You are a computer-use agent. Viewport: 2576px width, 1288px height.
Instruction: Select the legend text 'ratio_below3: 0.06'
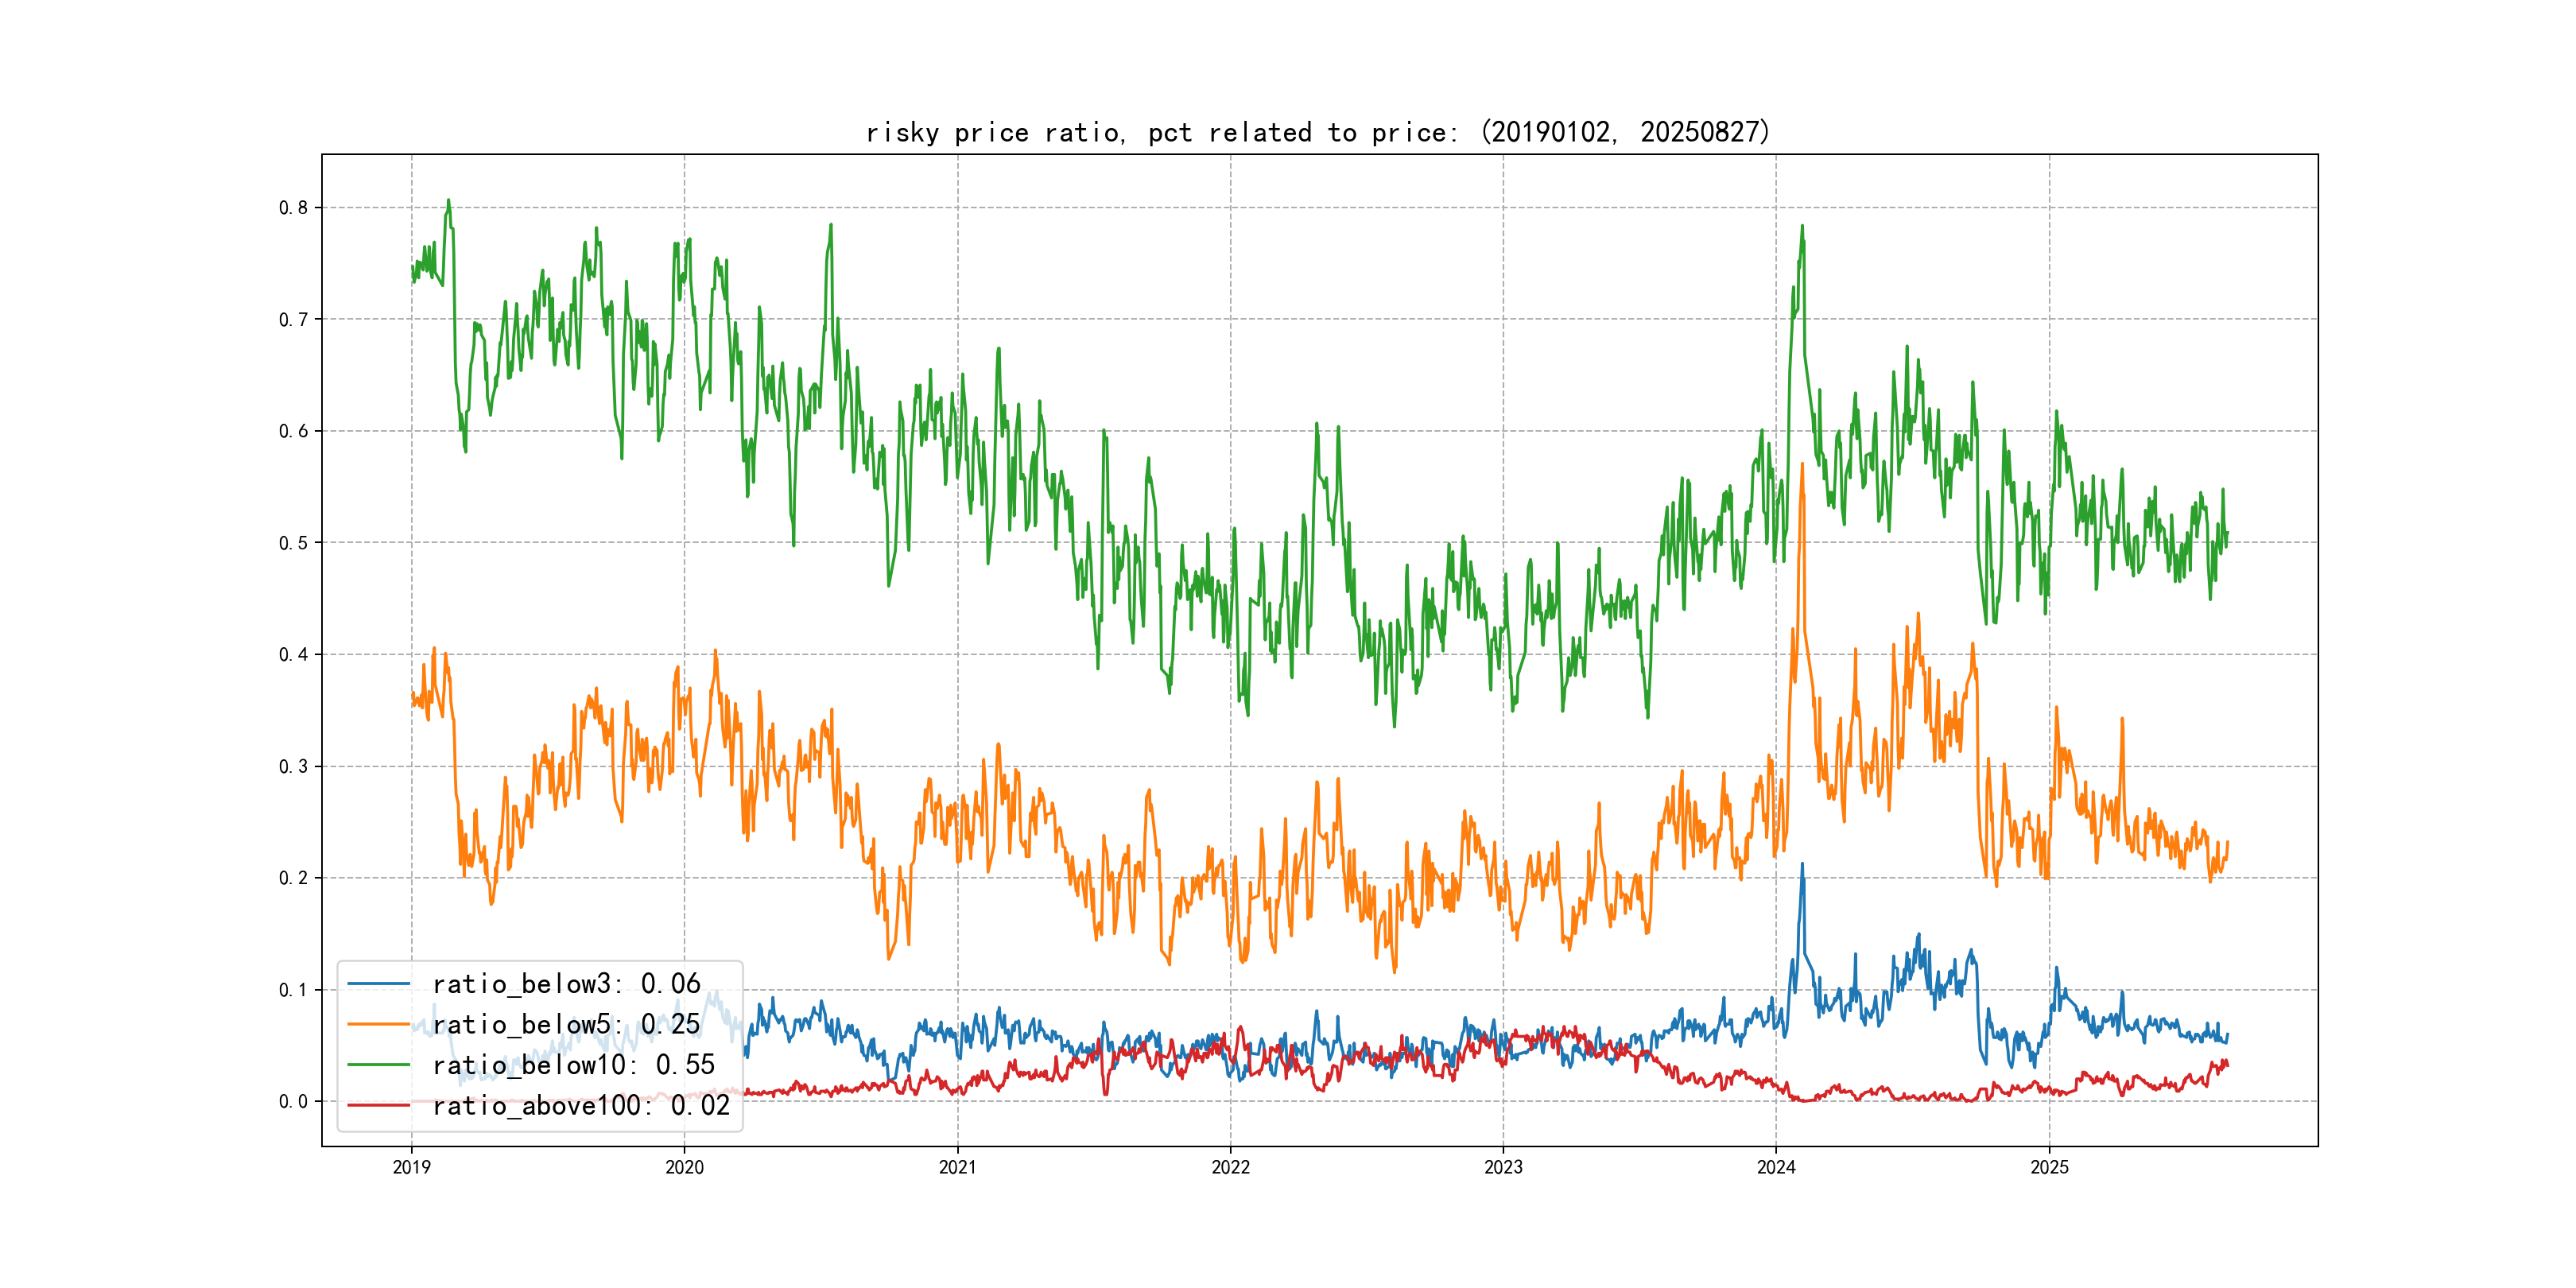(566, 984)
